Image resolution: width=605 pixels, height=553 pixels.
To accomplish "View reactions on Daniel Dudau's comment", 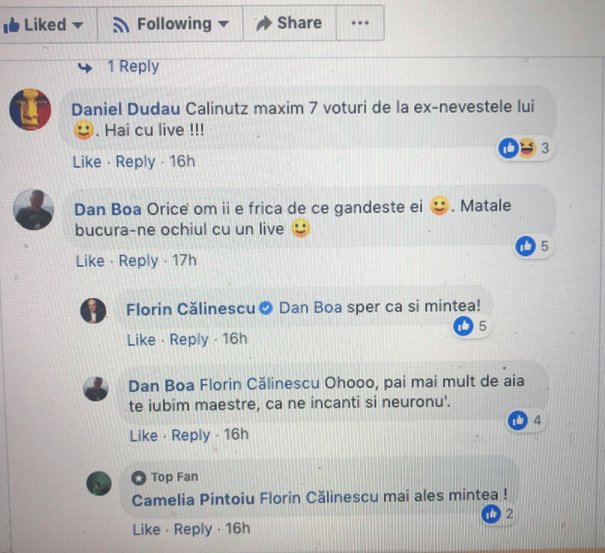I will click(524, 148).
